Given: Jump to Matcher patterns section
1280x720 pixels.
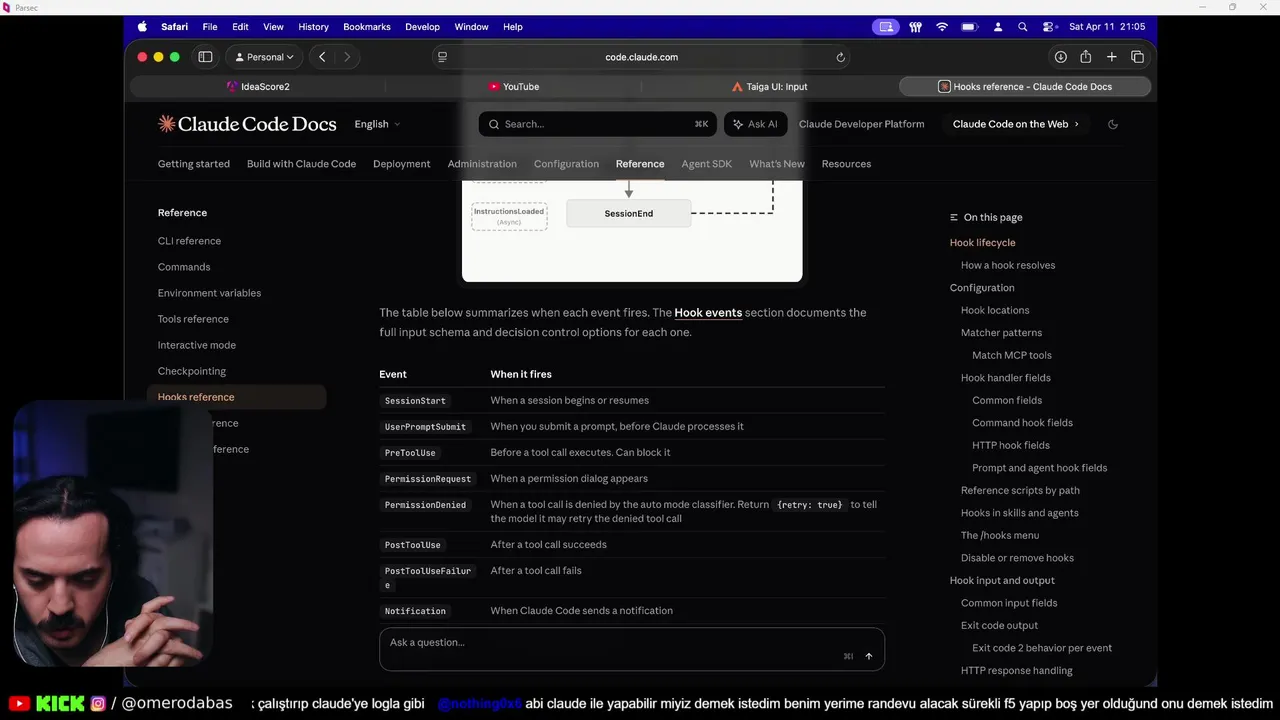Looking at the screenshot, I should 1001,333.
